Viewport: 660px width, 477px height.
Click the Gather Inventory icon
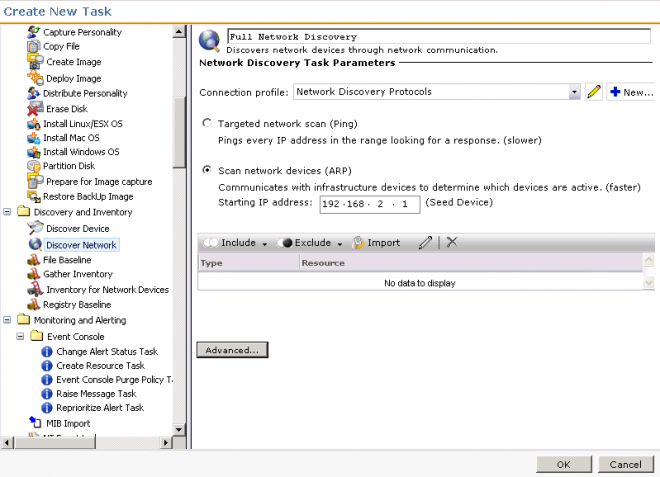pos(34,274)
